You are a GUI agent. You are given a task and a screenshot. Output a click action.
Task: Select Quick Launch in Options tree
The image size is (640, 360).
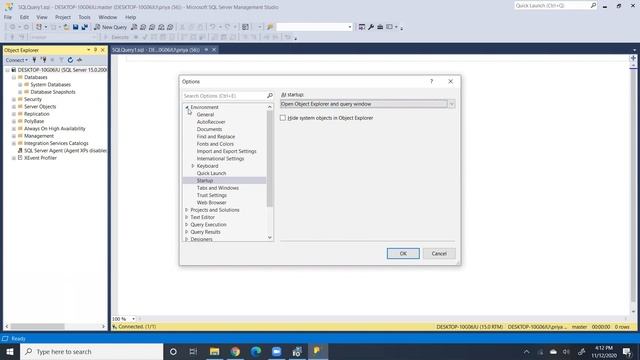(211, 173)
